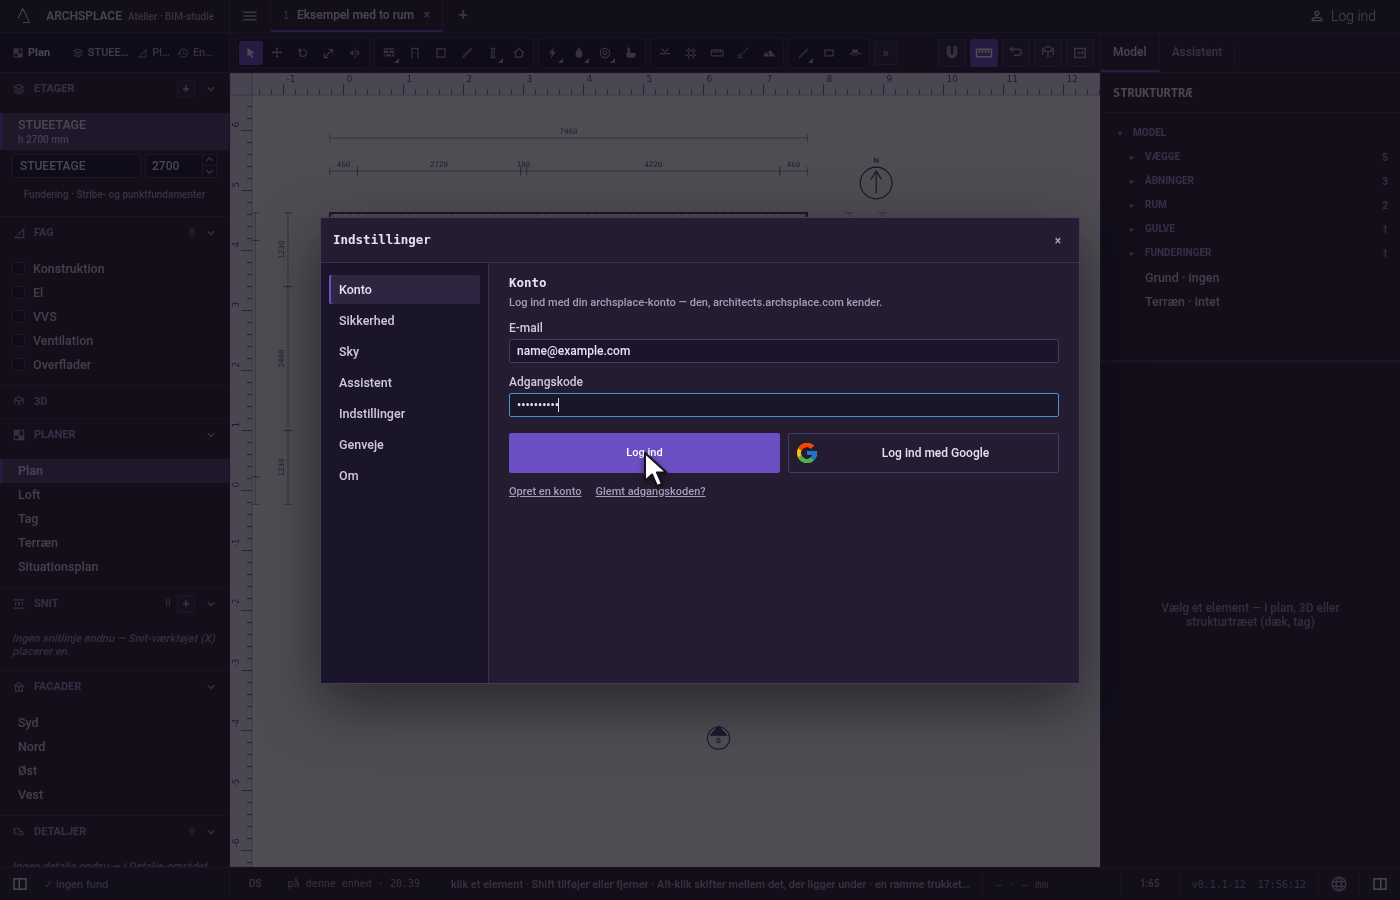Toggle the snapping magnet icon

[x=952, y=52]
